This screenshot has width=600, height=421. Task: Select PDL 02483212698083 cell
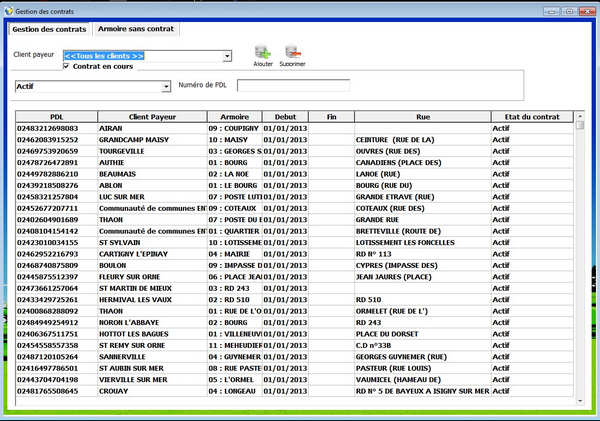[x=56, y=128]
